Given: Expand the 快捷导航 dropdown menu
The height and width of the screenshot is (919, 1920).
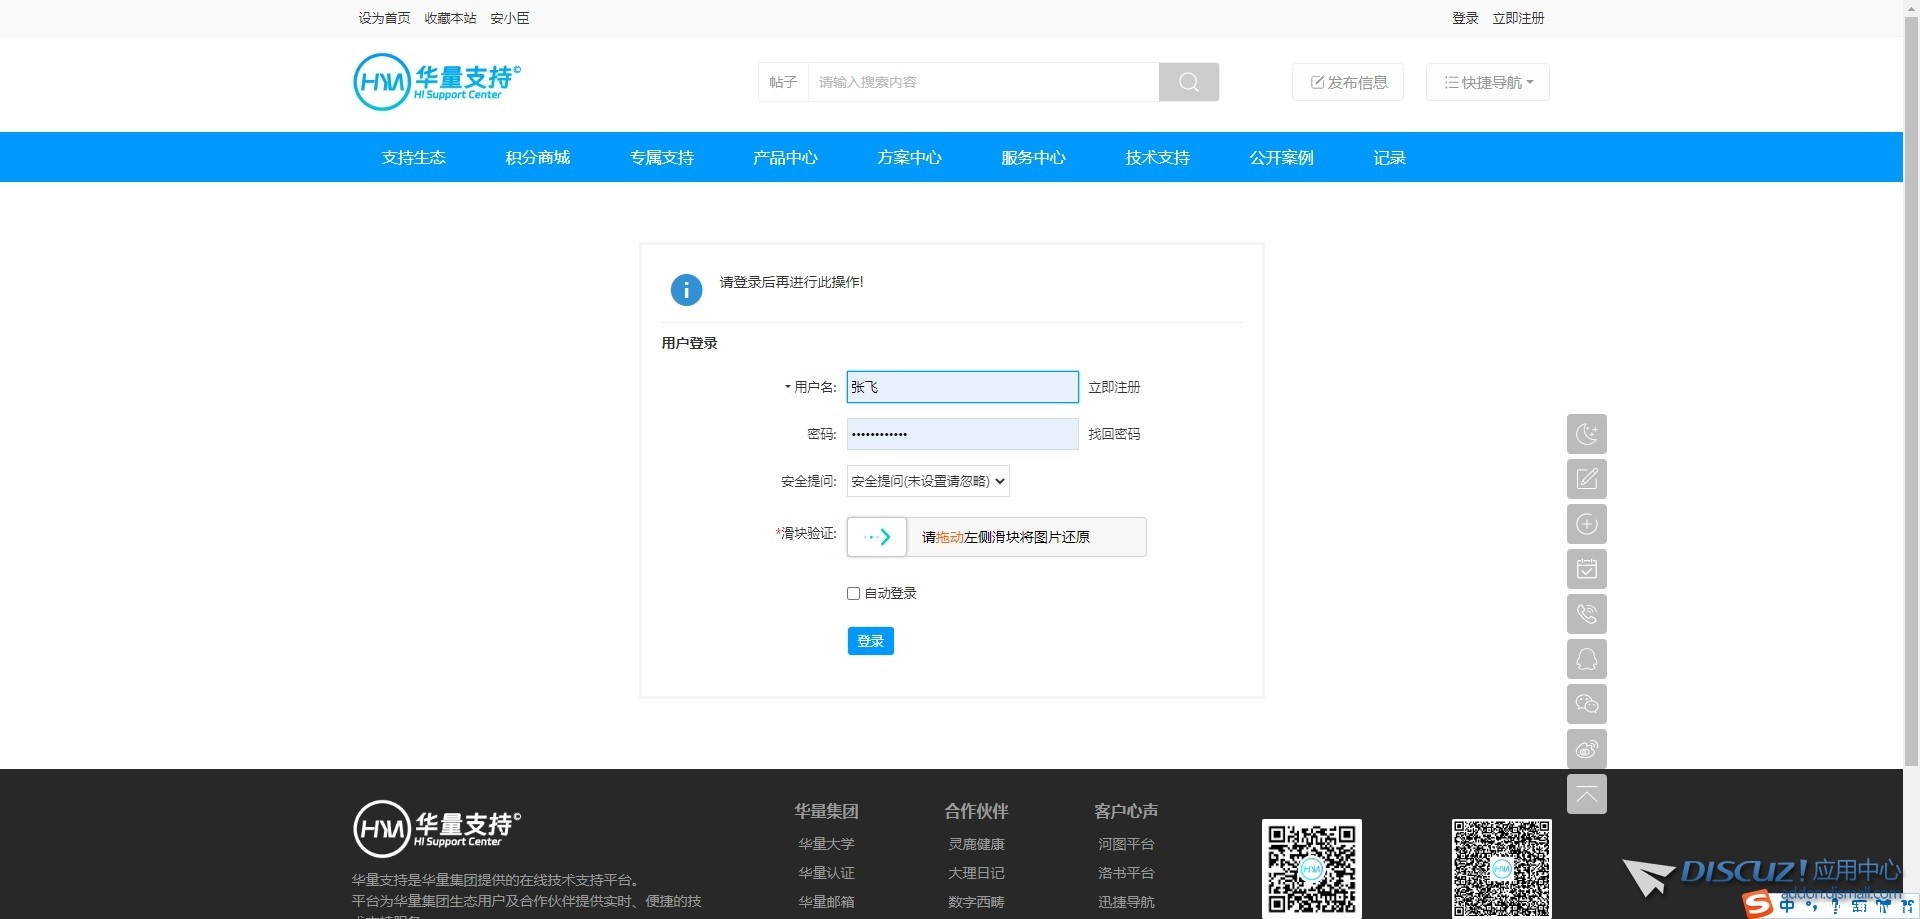Looking at the screenshot, I should 1487,82.
